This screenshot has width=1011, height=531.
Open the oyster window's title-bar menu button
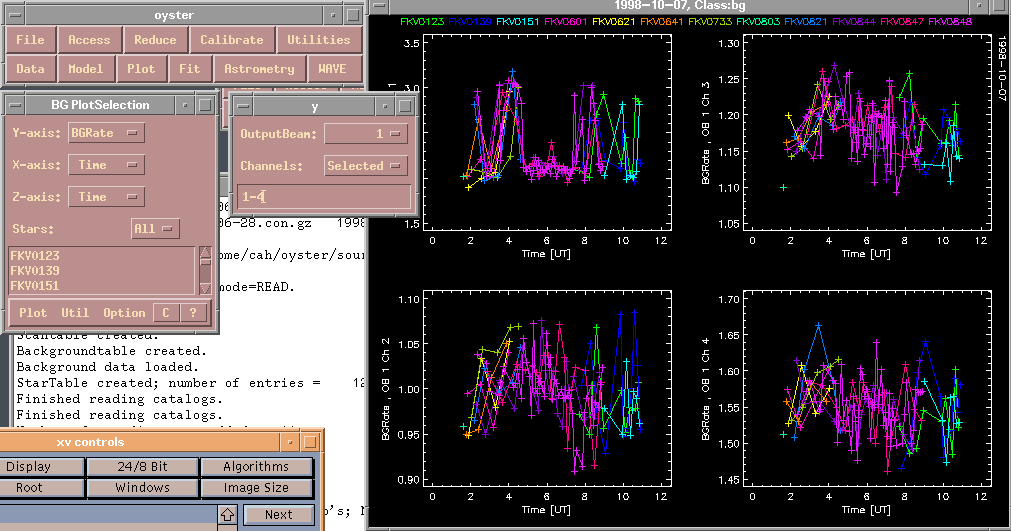click(13, 15)
